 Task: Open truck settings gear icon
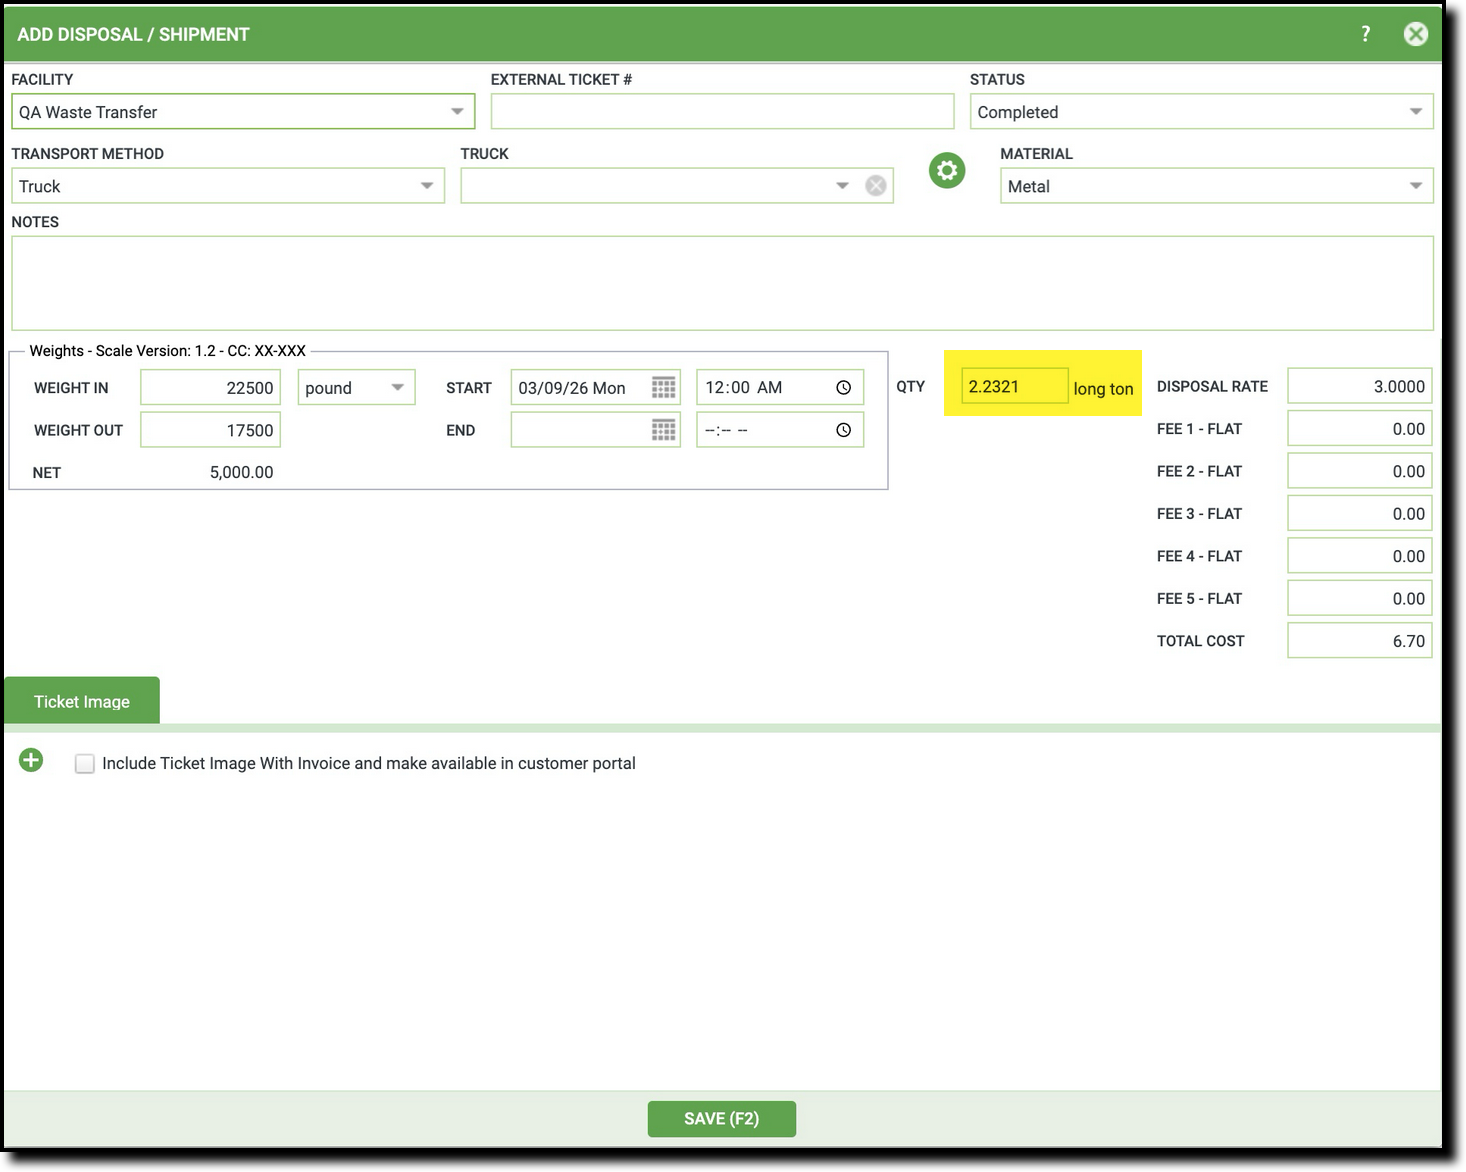(947, 170)
